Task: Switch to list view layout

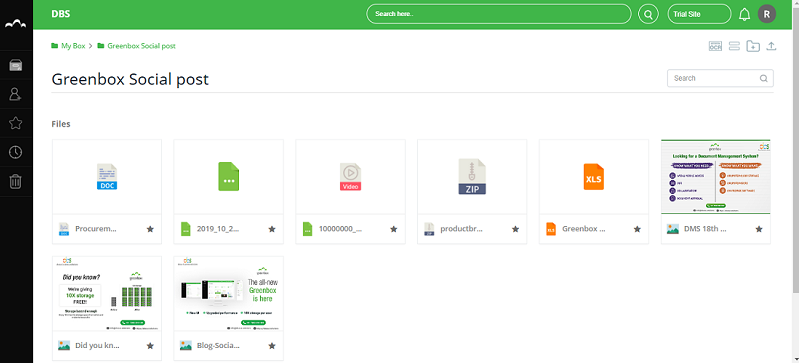Action: [734, 46]
